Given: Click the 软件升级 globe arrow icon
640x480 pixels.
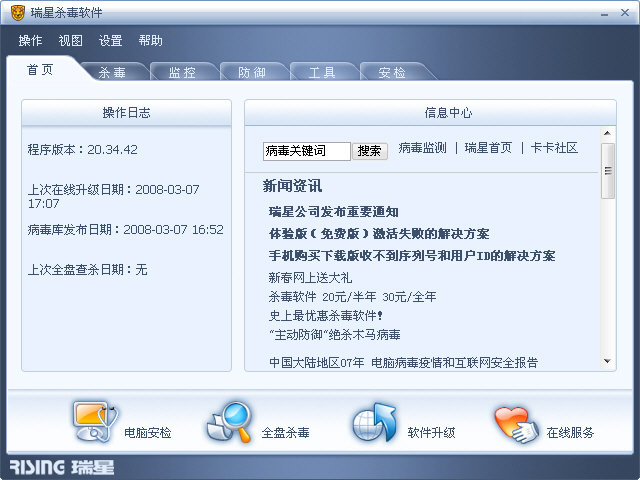Looking at the screenshot, I should (374, 422).
